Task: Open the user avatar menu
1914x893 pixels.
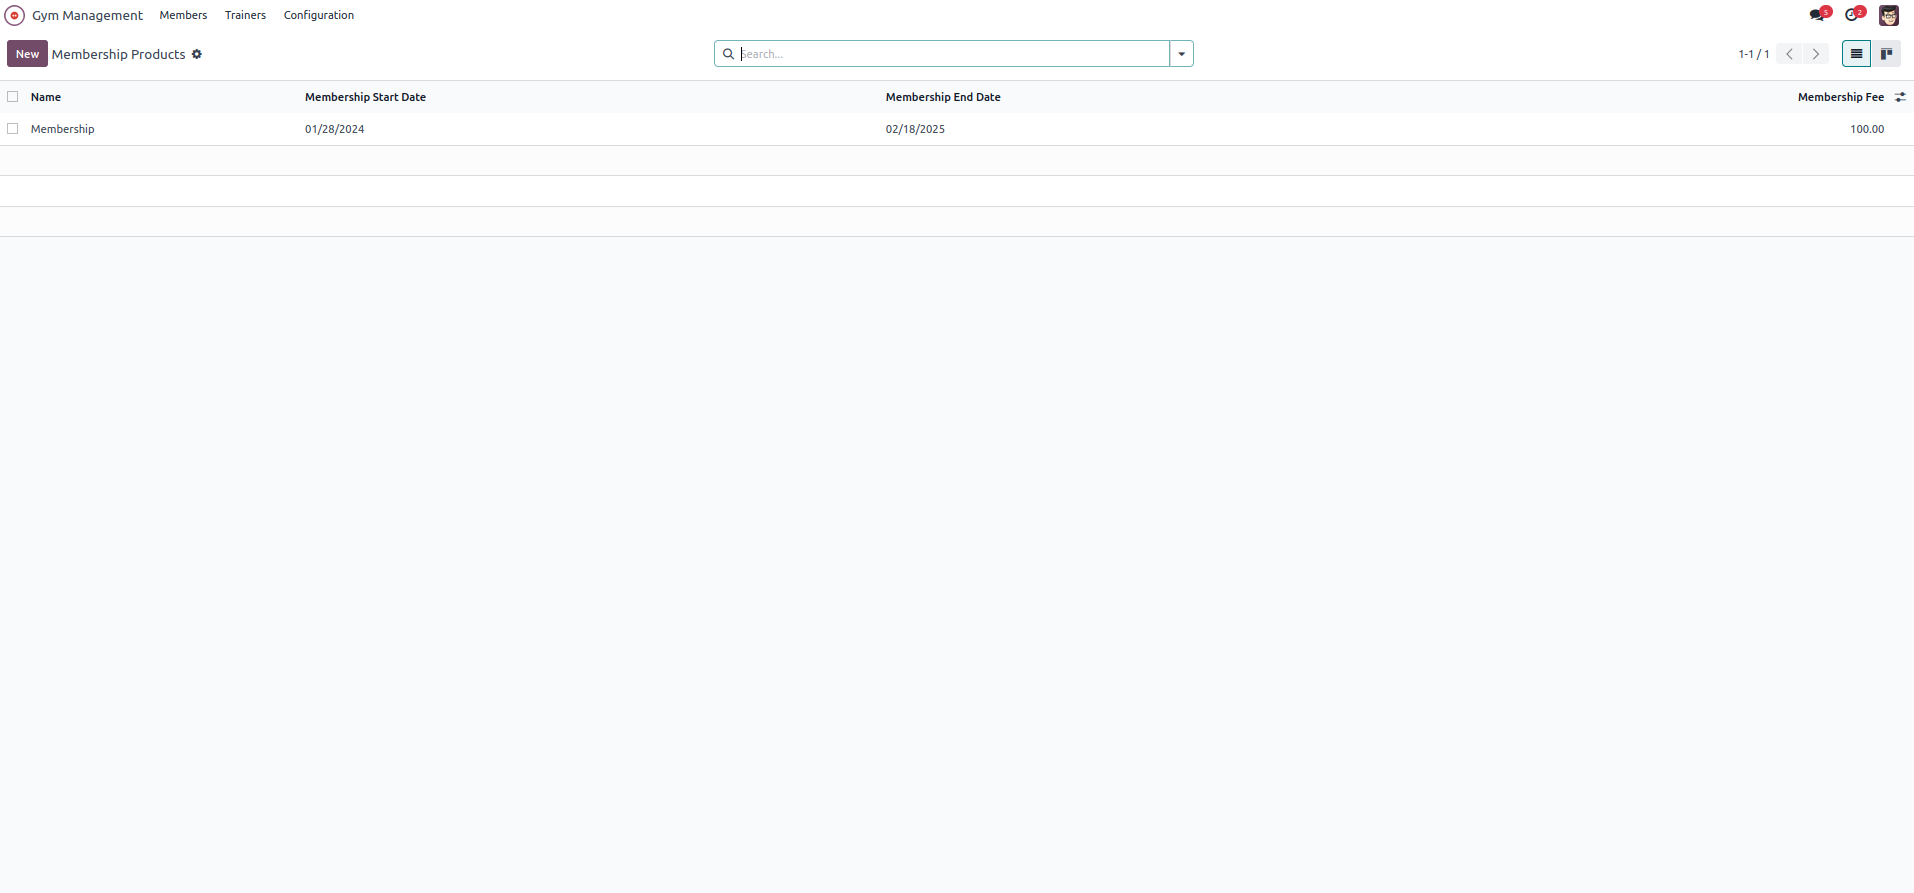Action: click(1889, 15)
